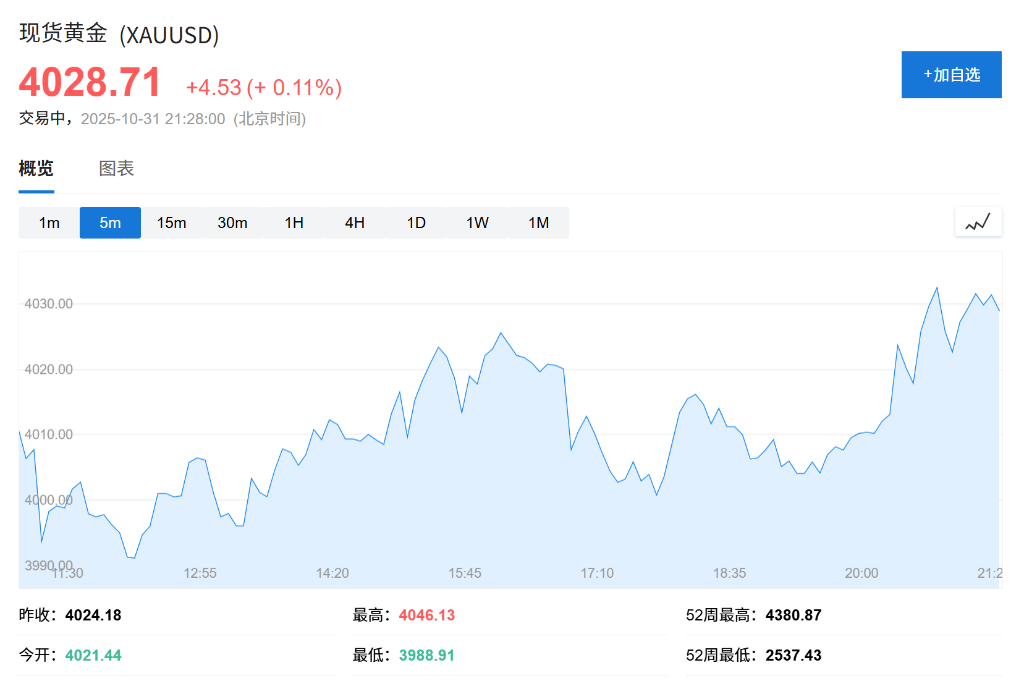Switch to the 1M monthly chart

tap(537, 222)
